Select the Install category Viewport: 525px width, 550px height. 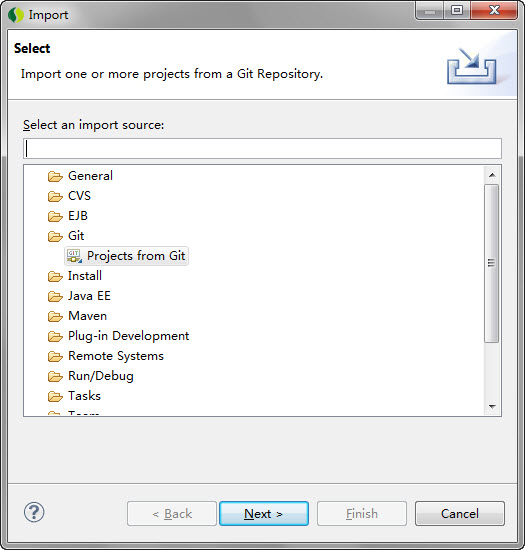[85, 276]
